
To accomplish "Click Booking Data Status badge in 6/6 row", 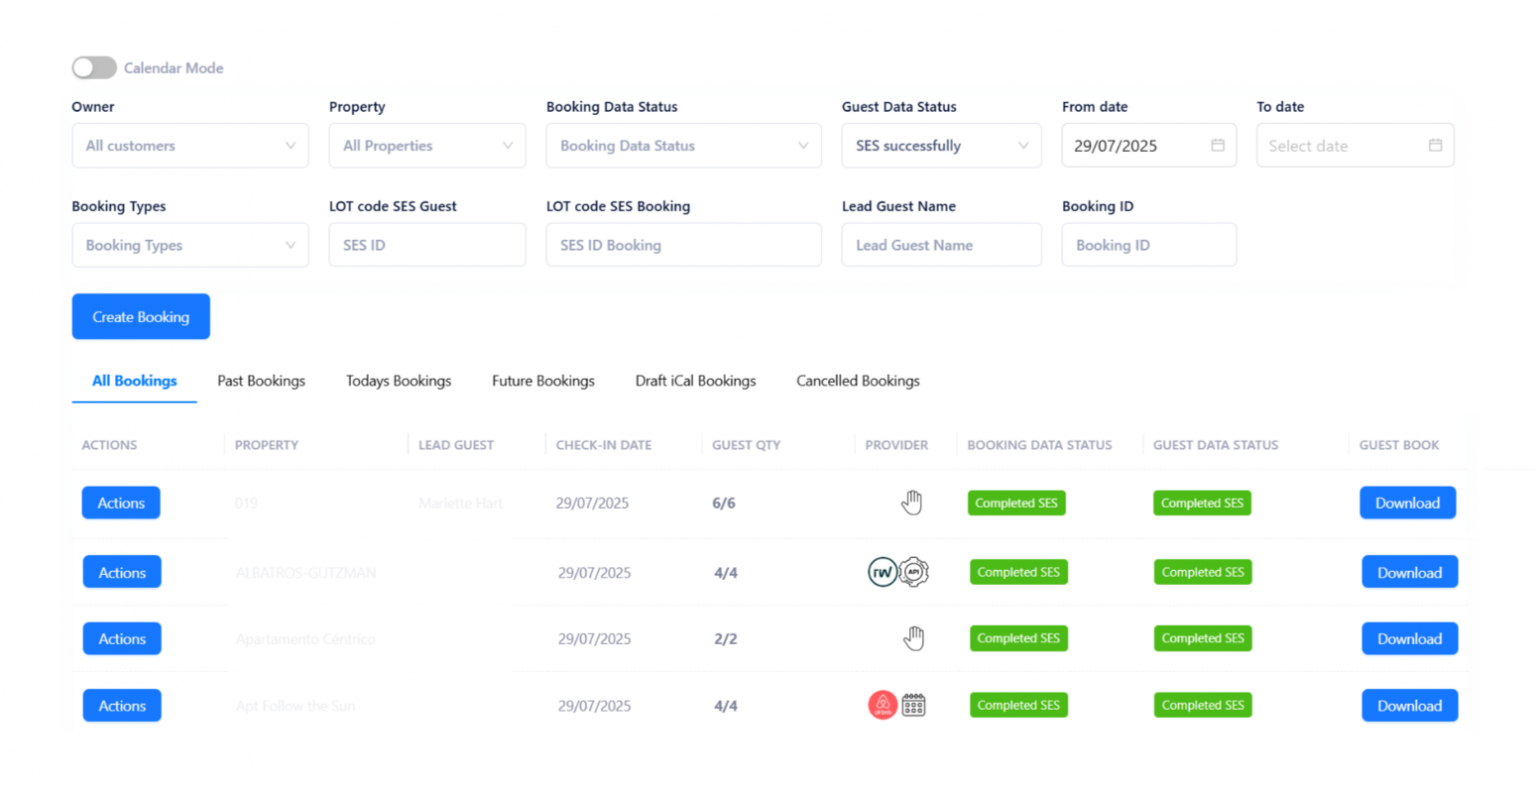I will point(1016,503).
